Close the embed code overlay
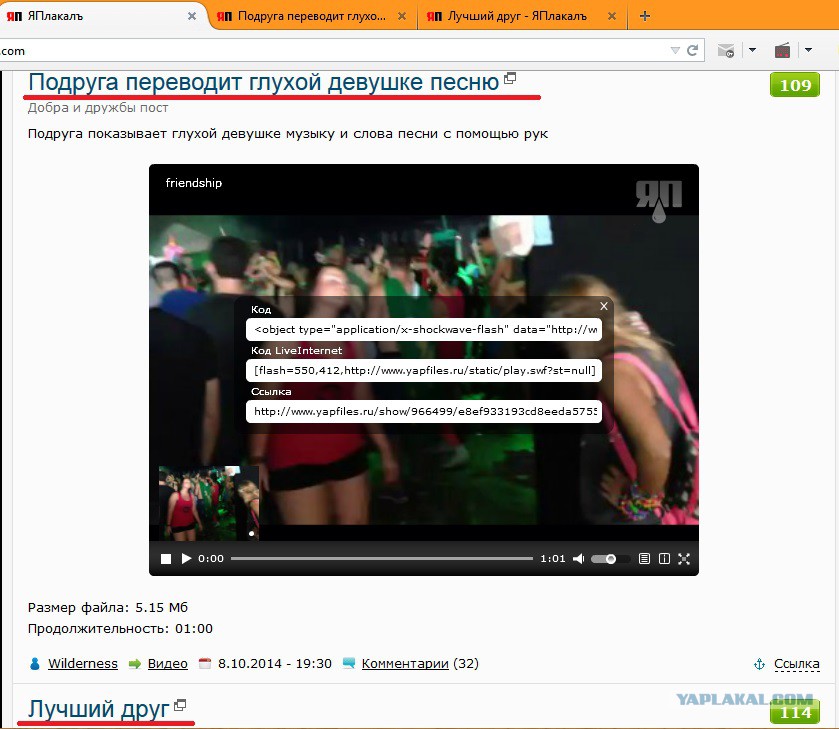This screenshot has width=839, height=729. 604,306
